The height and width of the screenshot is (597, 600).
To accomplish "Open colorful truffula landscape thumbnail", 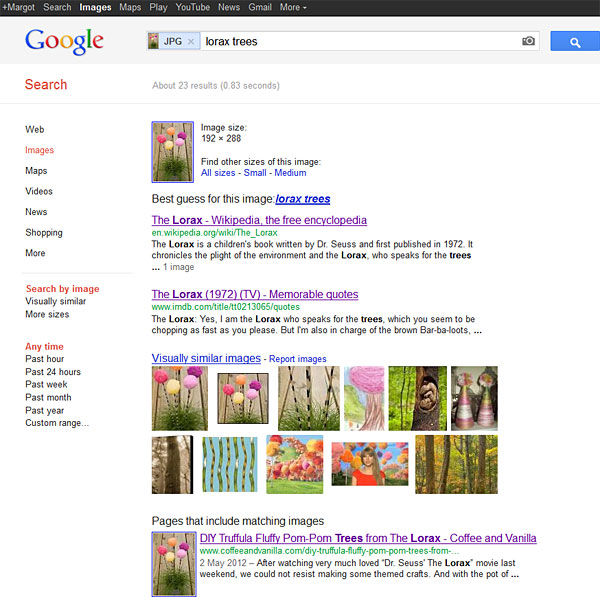I will (x=295, y=465).
